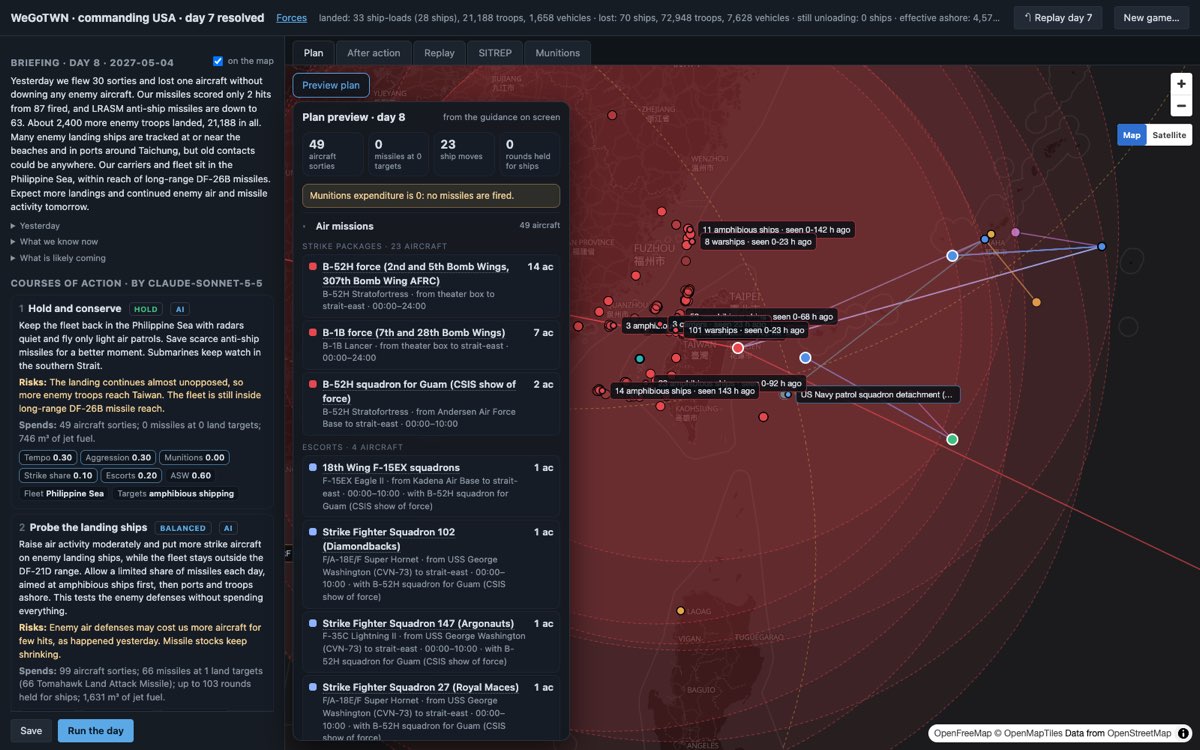Screen dimensions: 1200x750
Task: Click the Preview plan button
Action: tap(331, 85)
